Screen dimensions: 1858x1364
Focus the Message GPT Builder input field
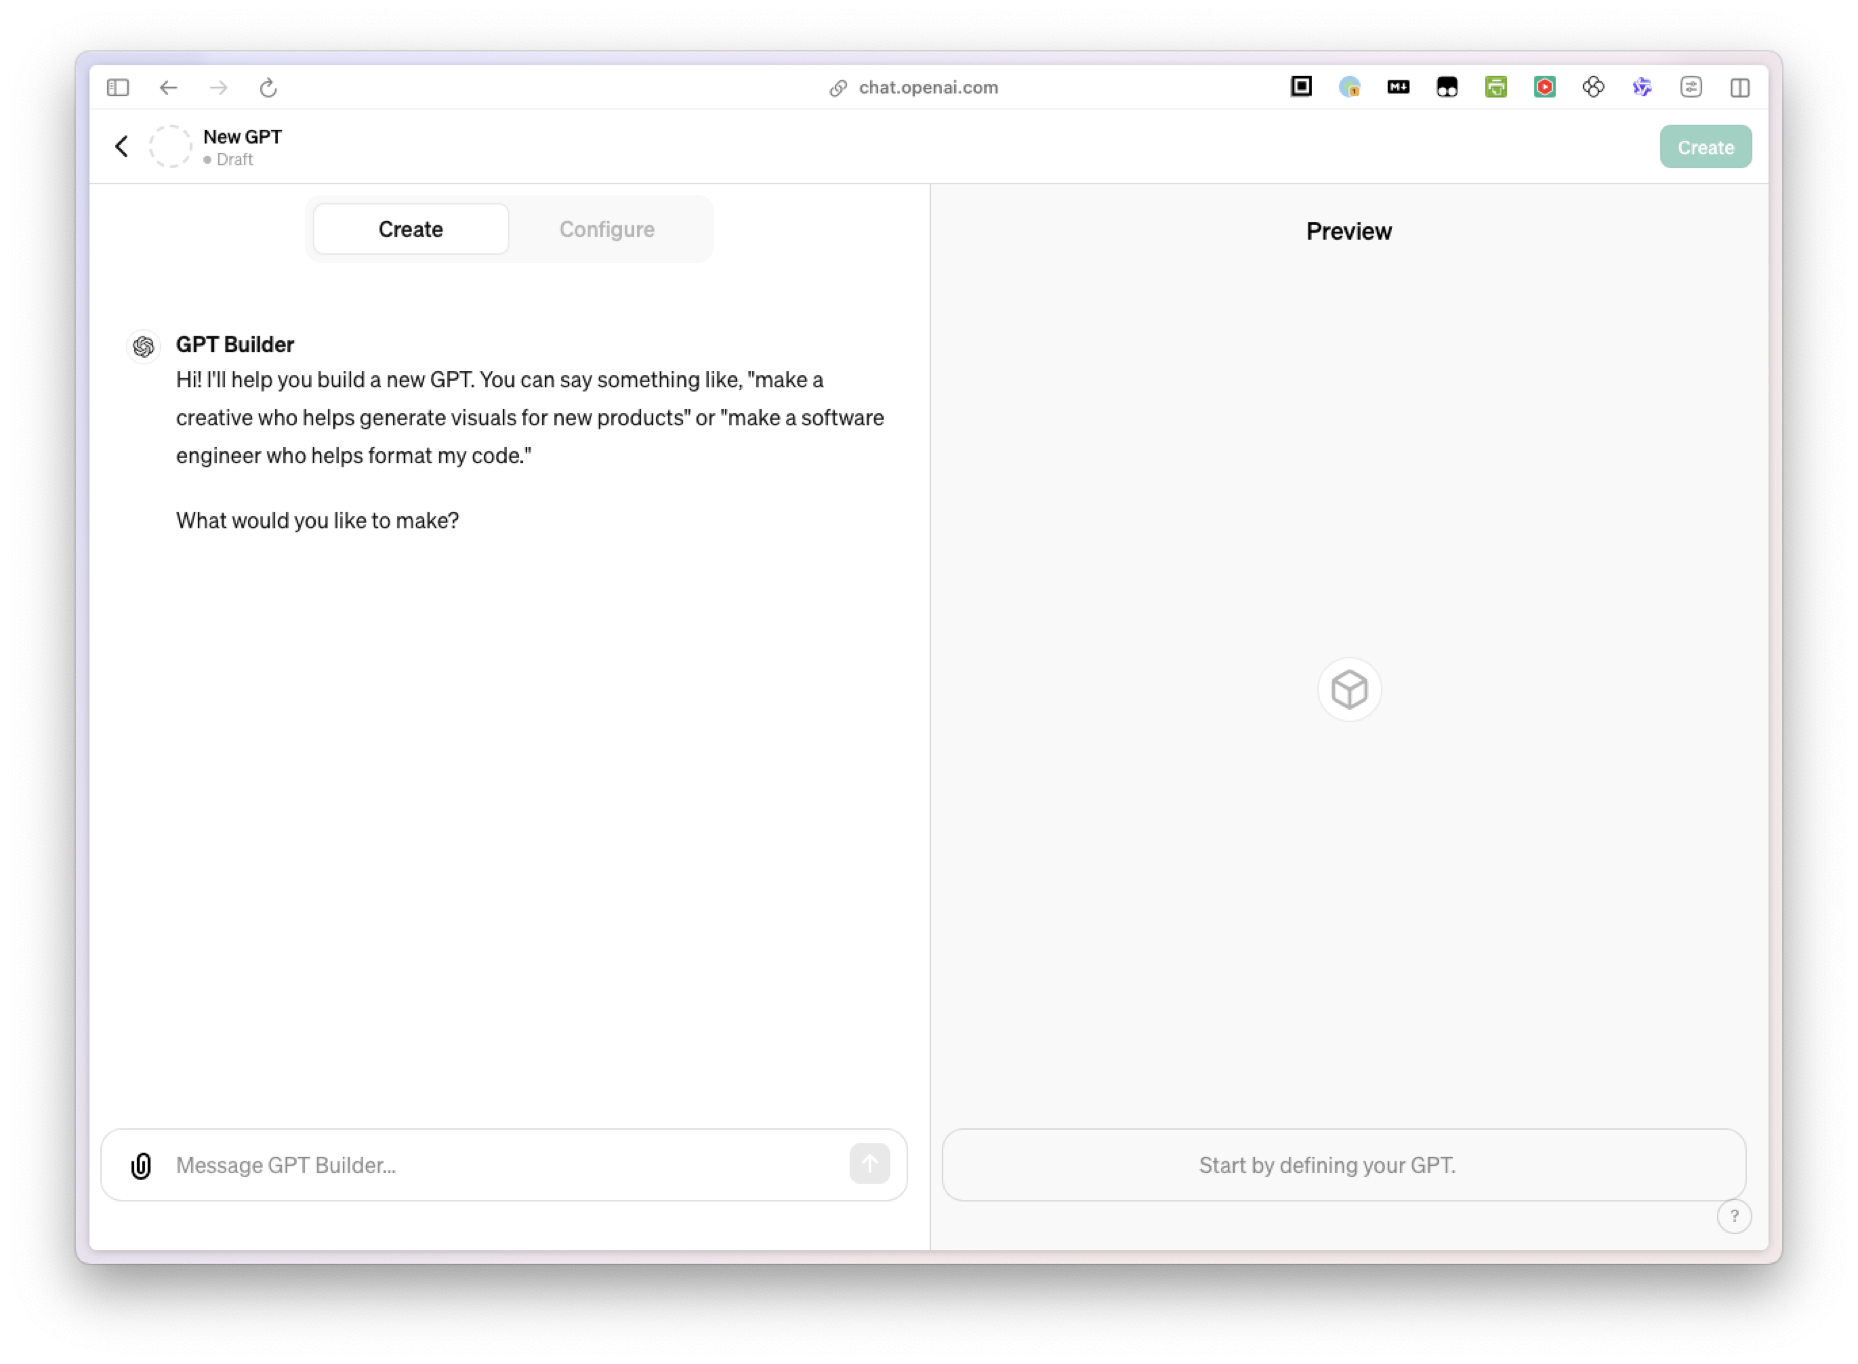pos(504,1166)
